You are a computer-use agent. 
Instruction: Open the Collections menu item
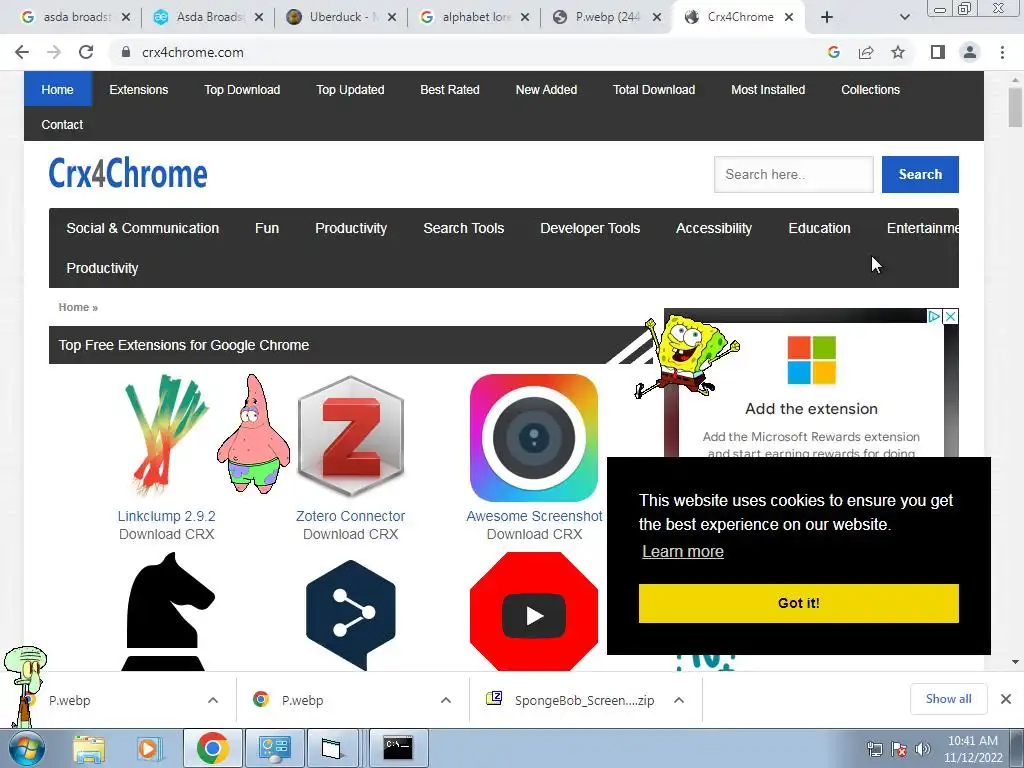(871, 89)
